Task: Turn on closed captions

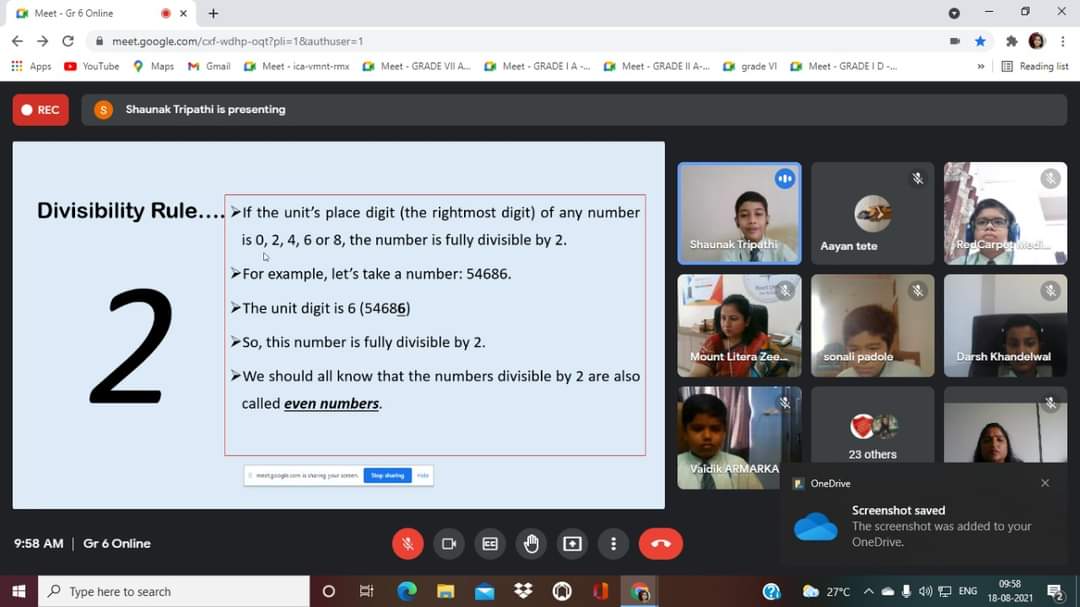Action: click(490, 544)
